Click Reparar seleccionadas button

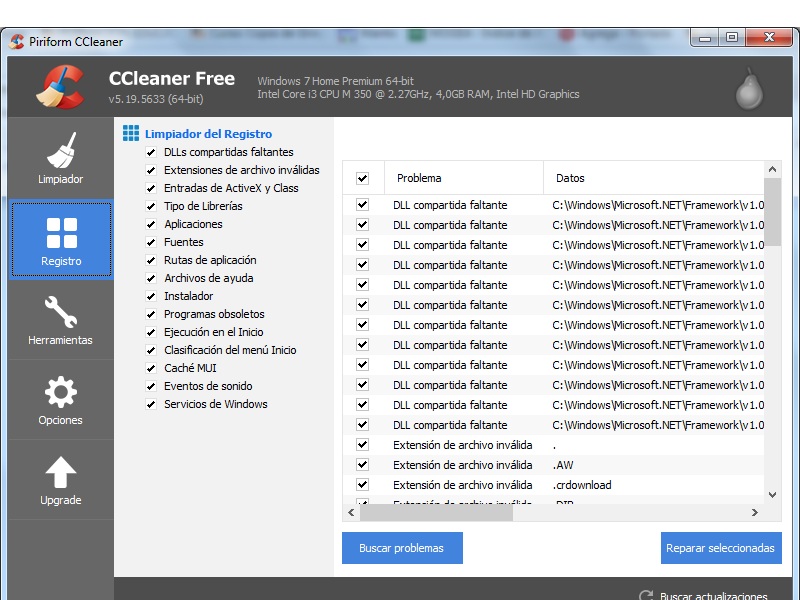(x=721, y=548)
